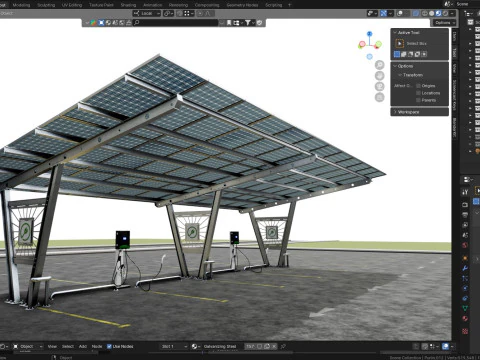
Task: Enable Use Nodes checkbox in node editor
Action: pyautogui.click(x=109, y=347)
